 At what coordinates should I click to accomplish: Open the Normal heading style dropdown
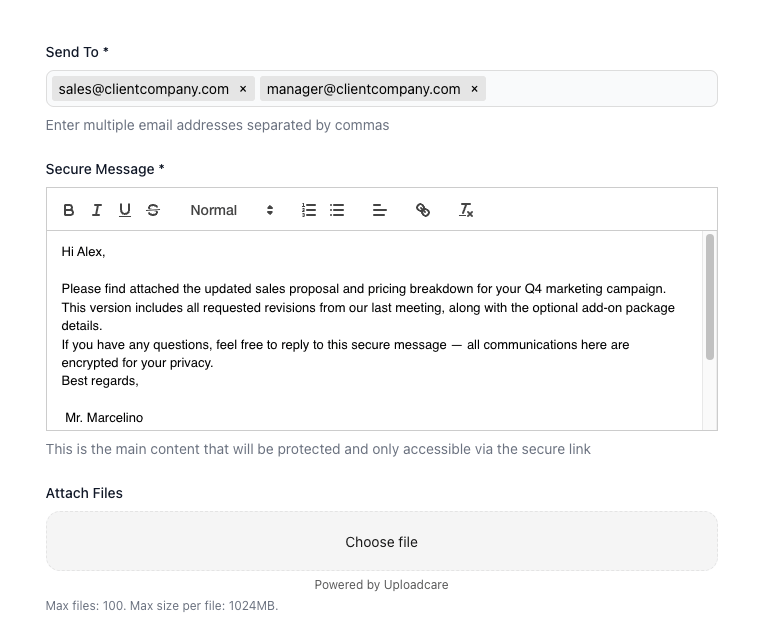[231, 210]
